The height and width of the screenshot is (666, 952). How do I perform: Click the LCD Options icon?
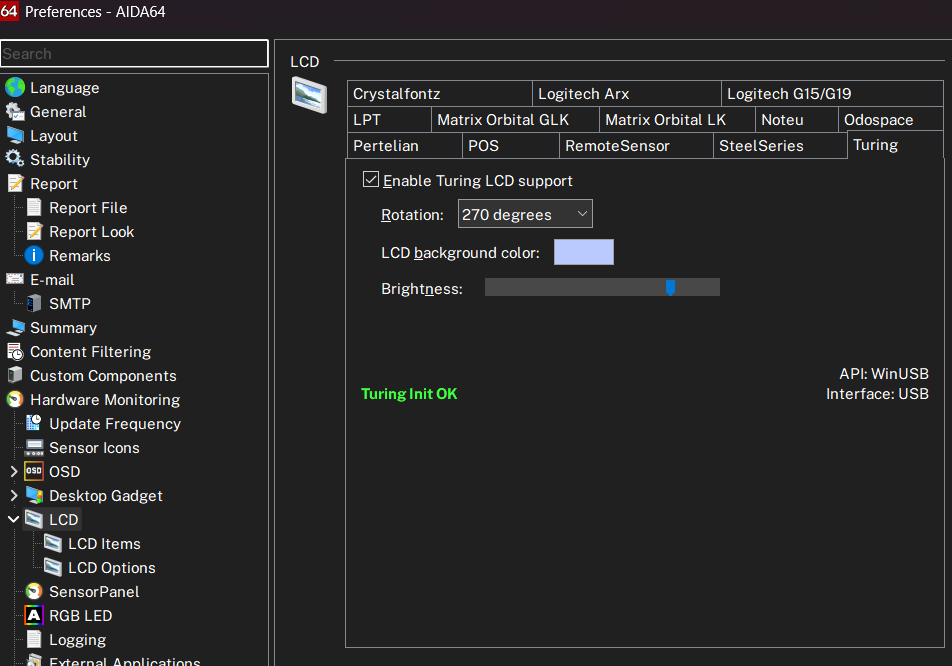[53, 568]
